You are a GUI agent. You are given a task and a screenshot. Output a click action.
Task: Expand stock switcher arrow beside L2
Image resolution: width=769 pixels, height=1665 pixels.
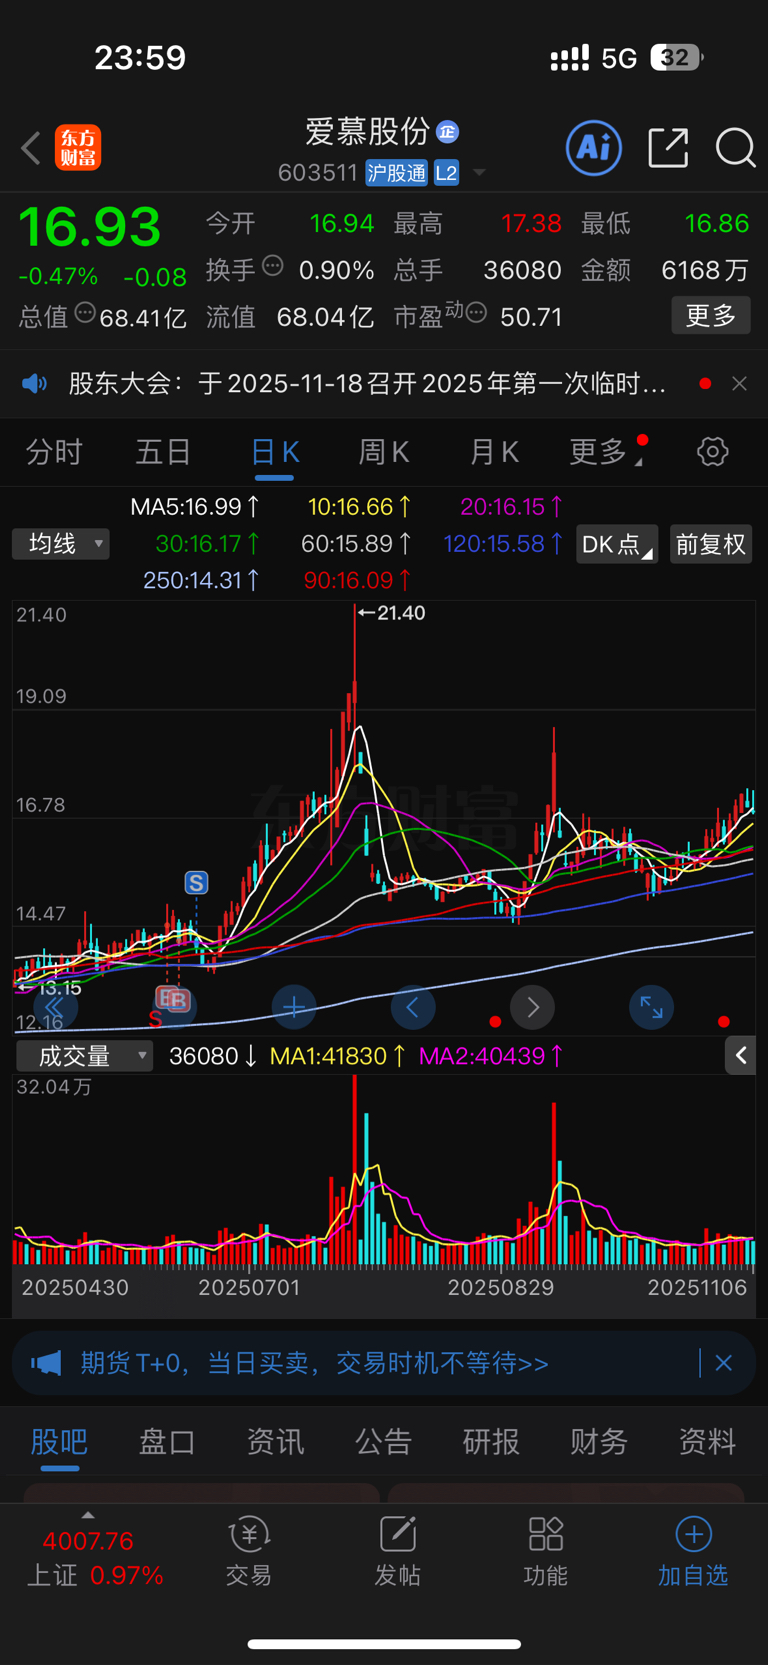click(479, 173)
